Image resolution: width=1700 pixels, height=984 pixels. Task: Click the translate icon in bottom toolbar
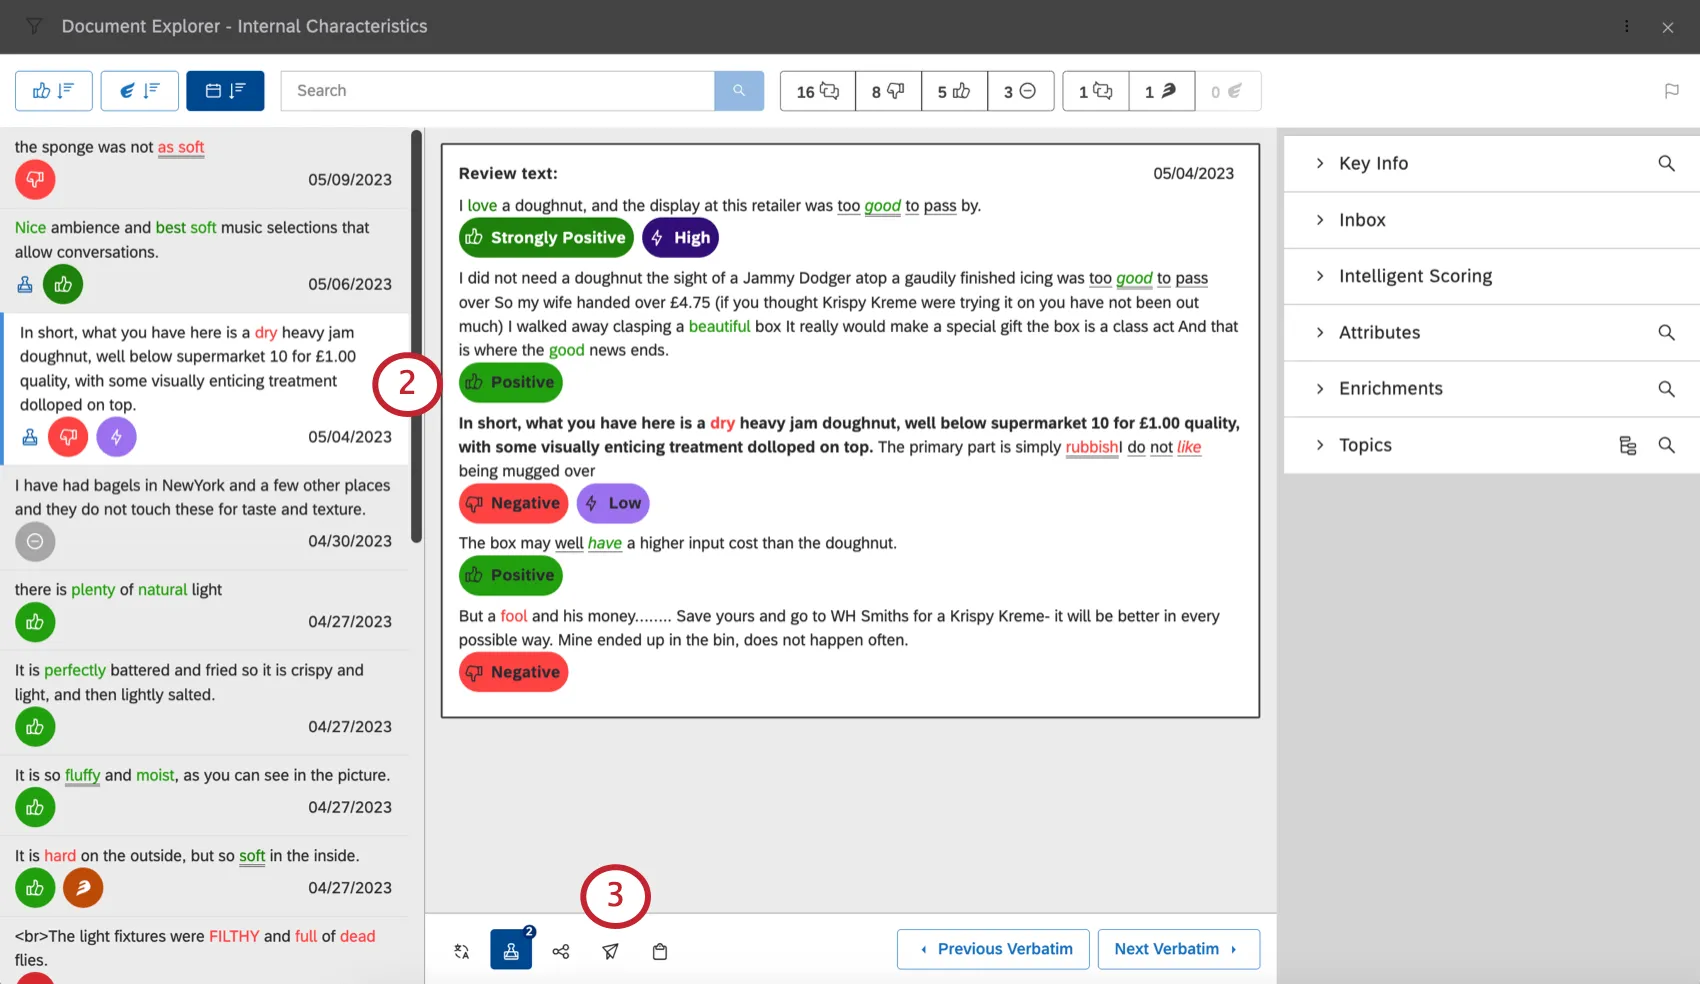click(462, 951)
